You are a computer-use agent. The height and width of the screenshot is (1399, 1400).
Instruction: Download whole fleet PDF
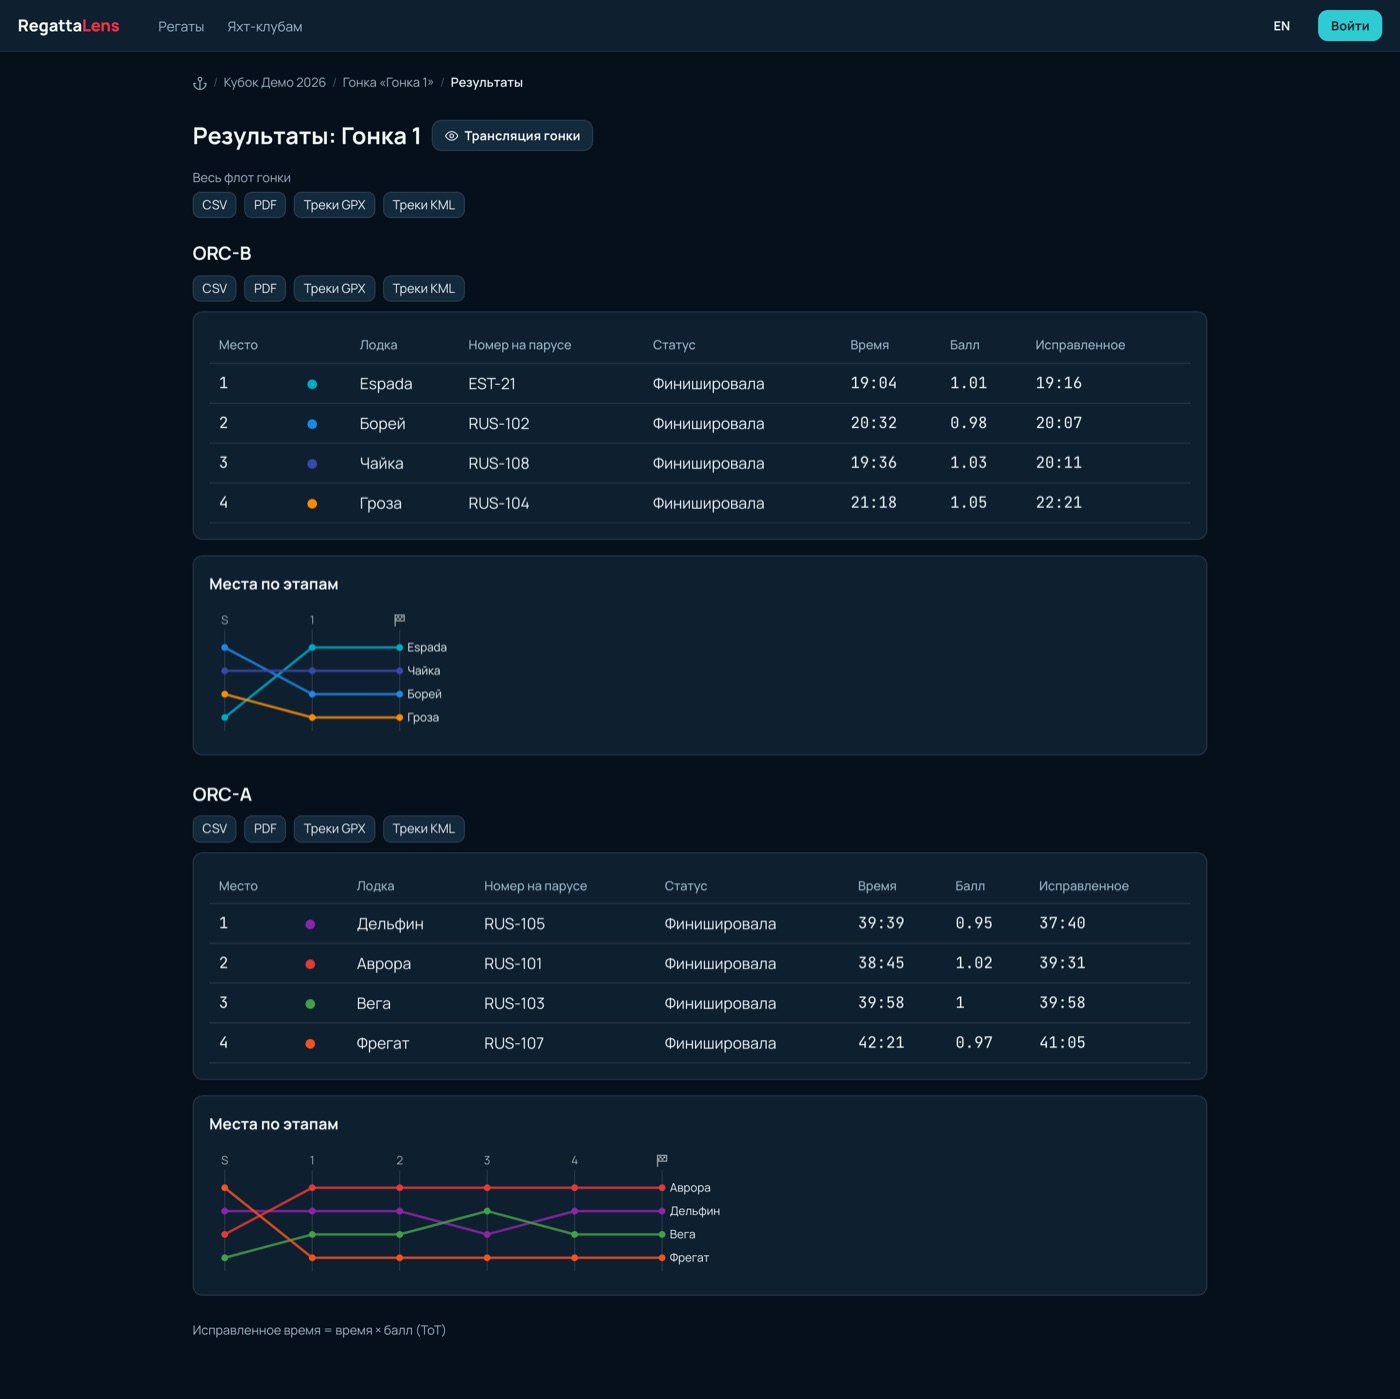[265, 205]
